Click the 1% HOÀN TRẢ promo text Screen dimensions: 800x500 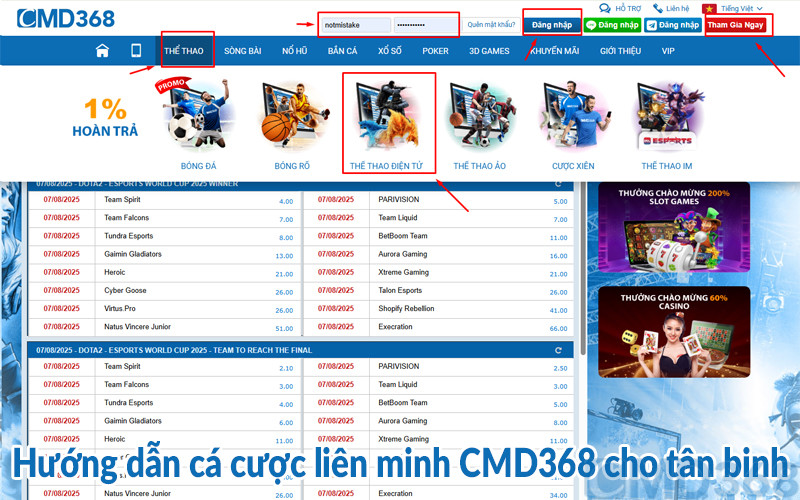[105, 117]
